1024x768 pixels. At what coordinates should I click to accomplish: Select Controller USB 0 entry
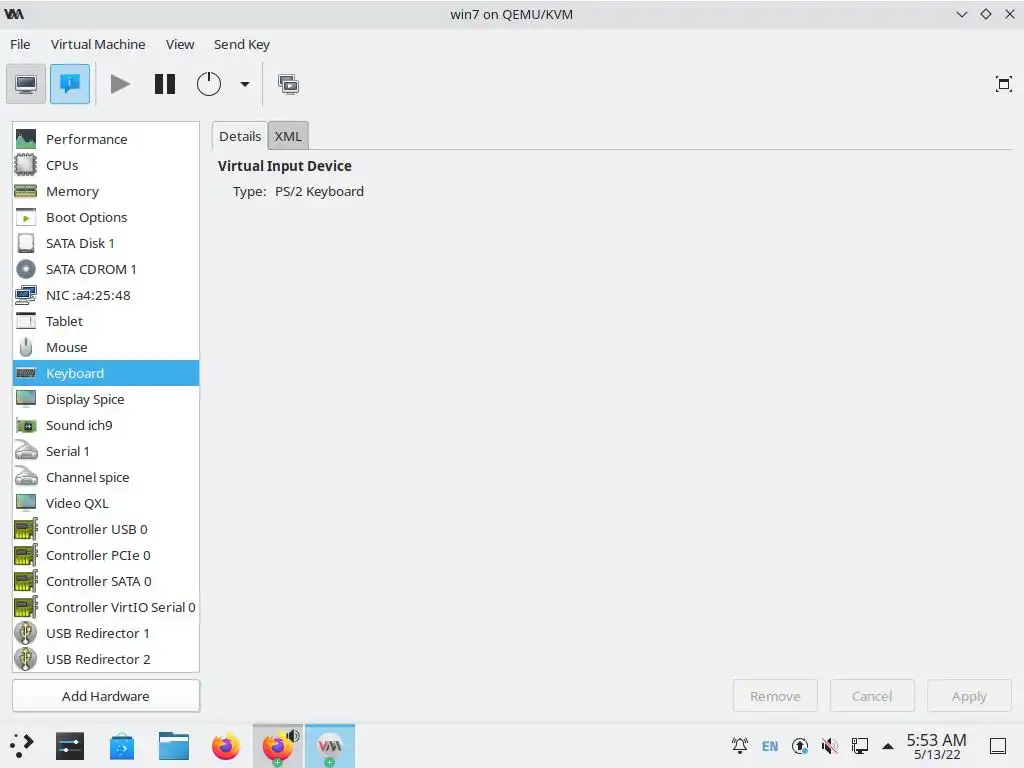coord(106,529)
